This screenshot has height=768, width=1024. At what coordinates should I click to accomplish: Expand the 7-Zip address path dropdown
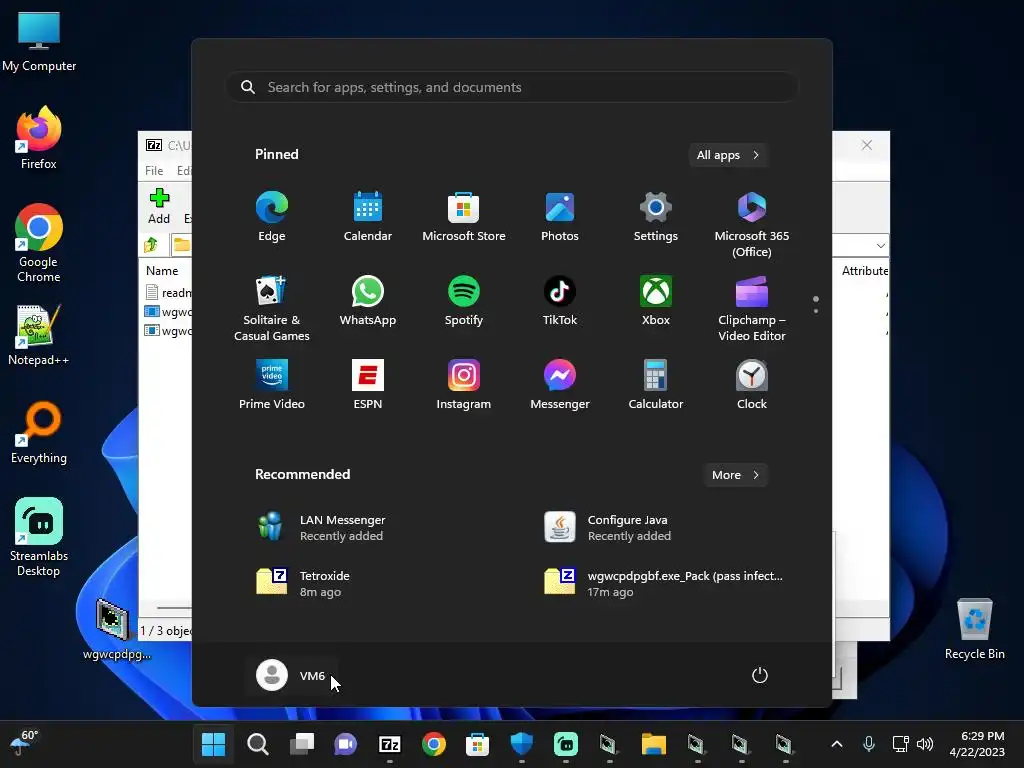click(880, 246)
